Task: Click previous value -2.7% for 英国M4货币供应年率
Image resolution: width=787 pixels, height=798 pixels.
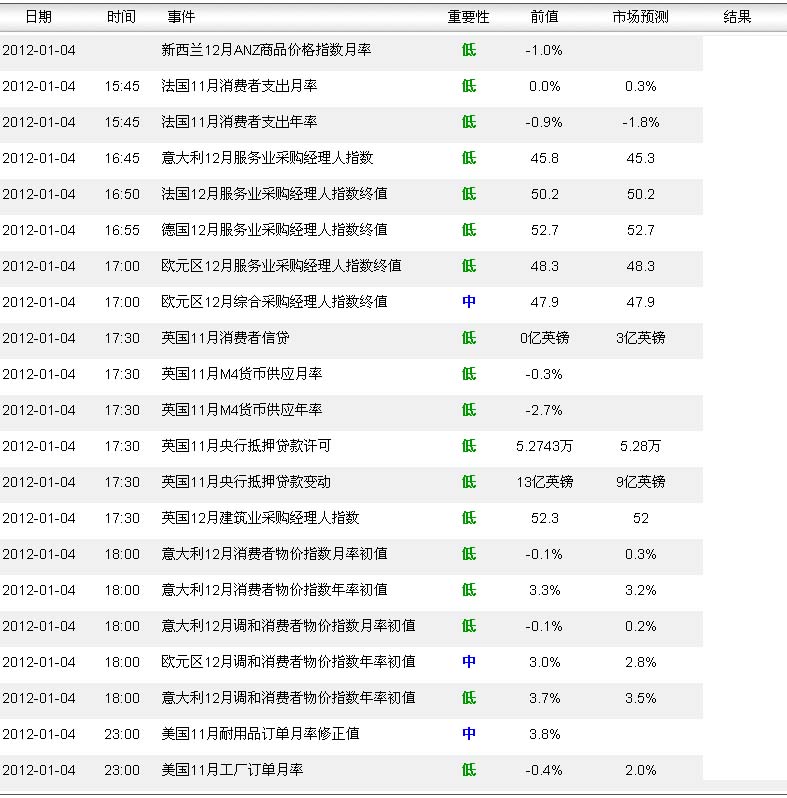Action: pyautogui.click(x=544, y=410)
